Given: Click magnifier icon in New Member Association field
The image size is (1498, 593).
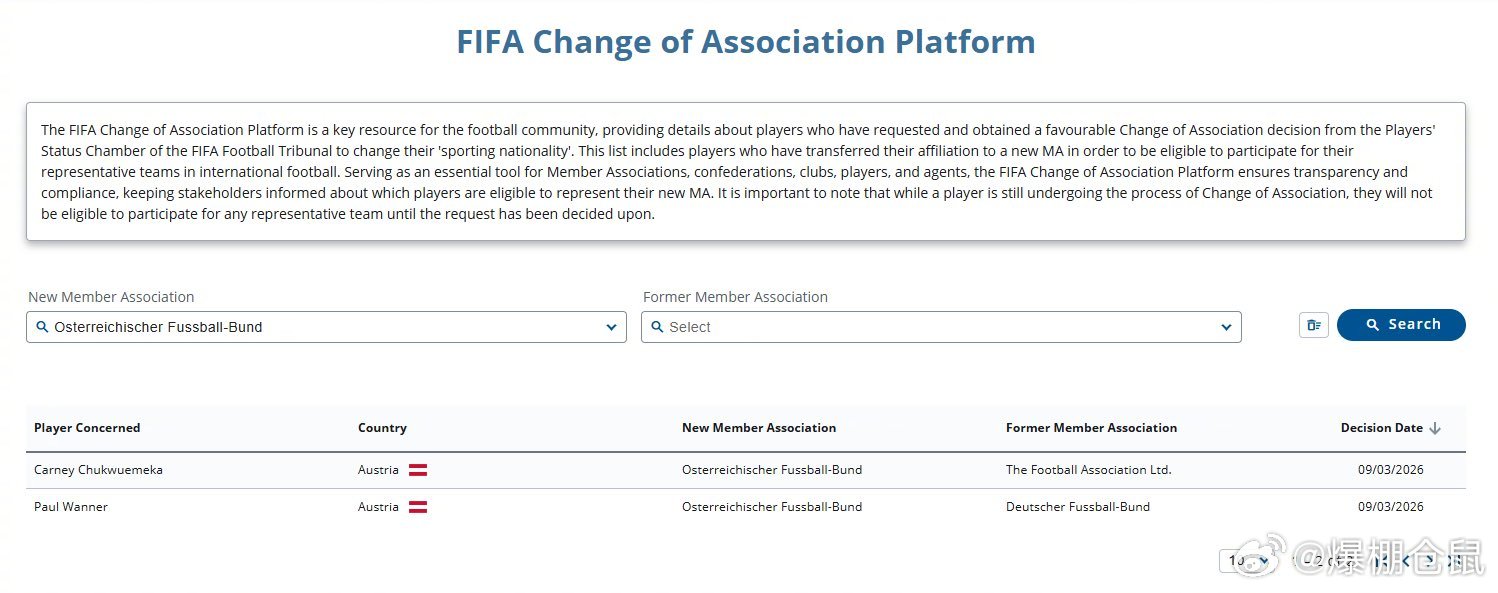Looking at the screenshot, I should 41,327.
